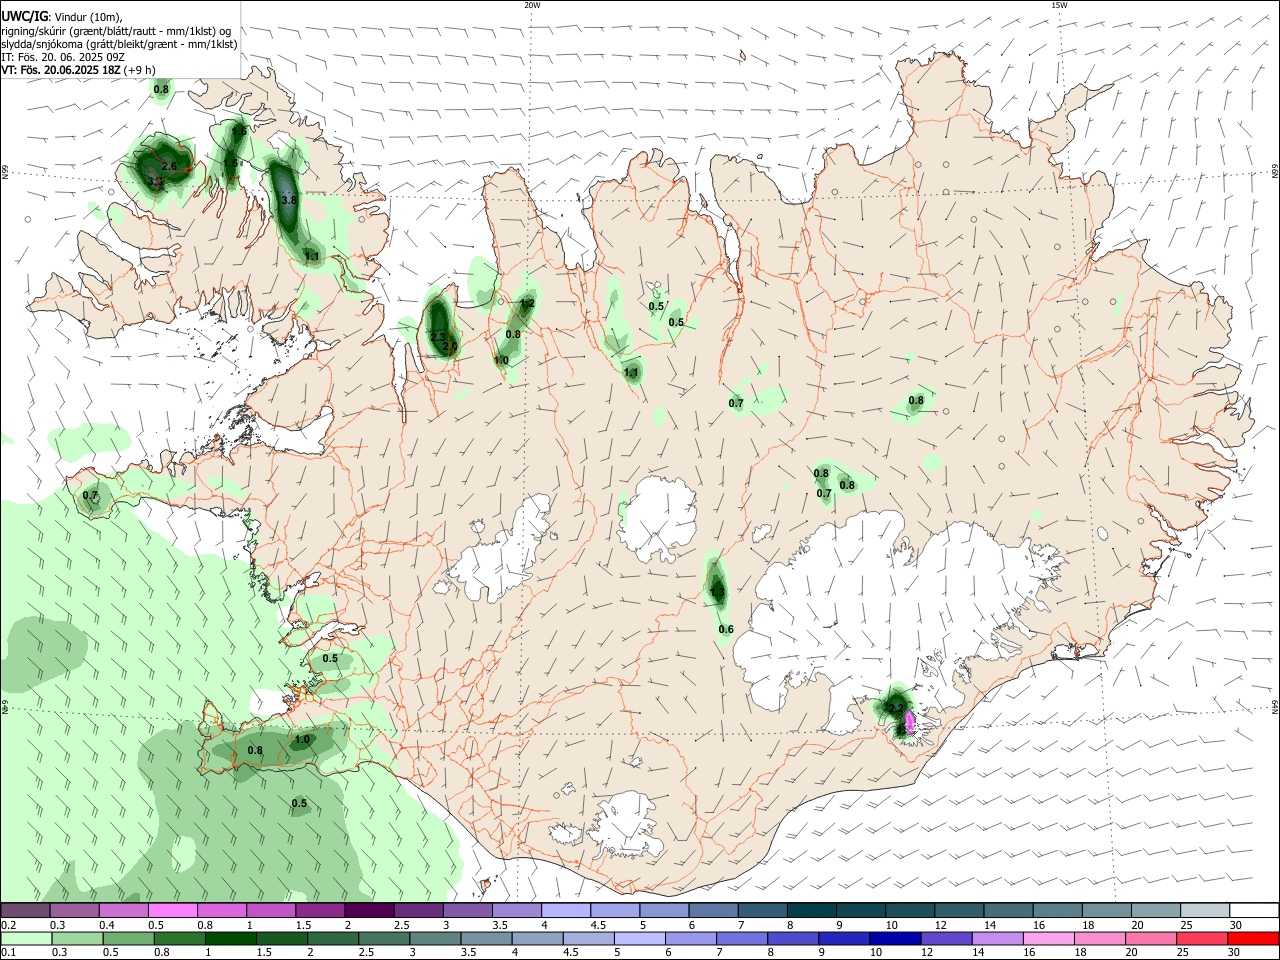The height and width of the screenshot is (960, 1280).
Task: Select the dark navy swatch between 10 and 12 in the rain legend
Action: 894,938
